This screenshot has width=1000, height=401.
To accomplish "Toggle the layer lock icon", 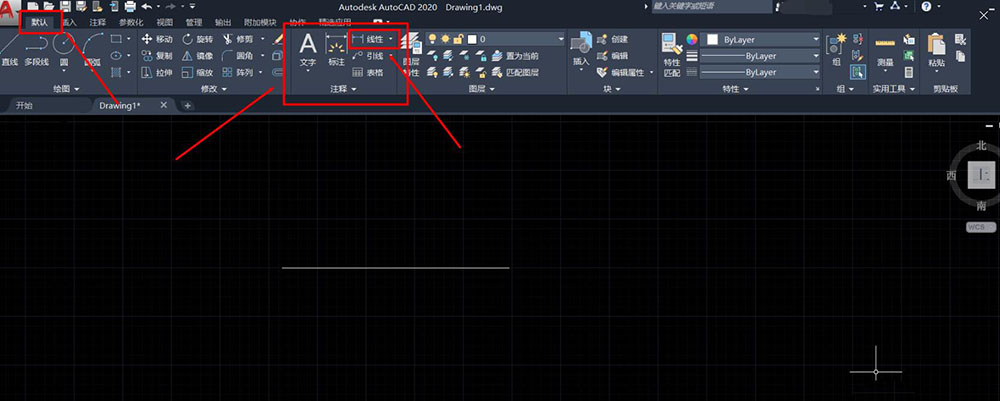I will [457, 39].
